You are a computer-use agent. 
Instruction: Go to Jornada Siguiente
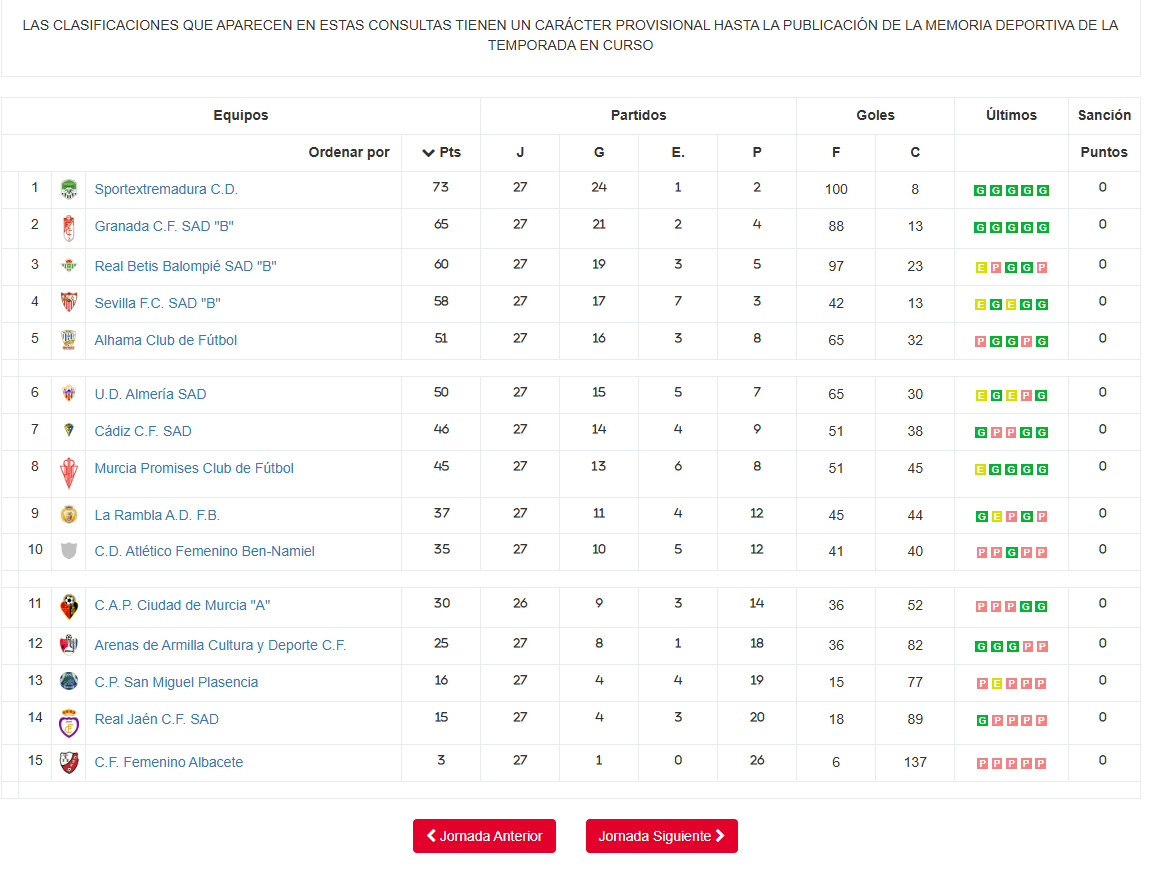[662, 836]
